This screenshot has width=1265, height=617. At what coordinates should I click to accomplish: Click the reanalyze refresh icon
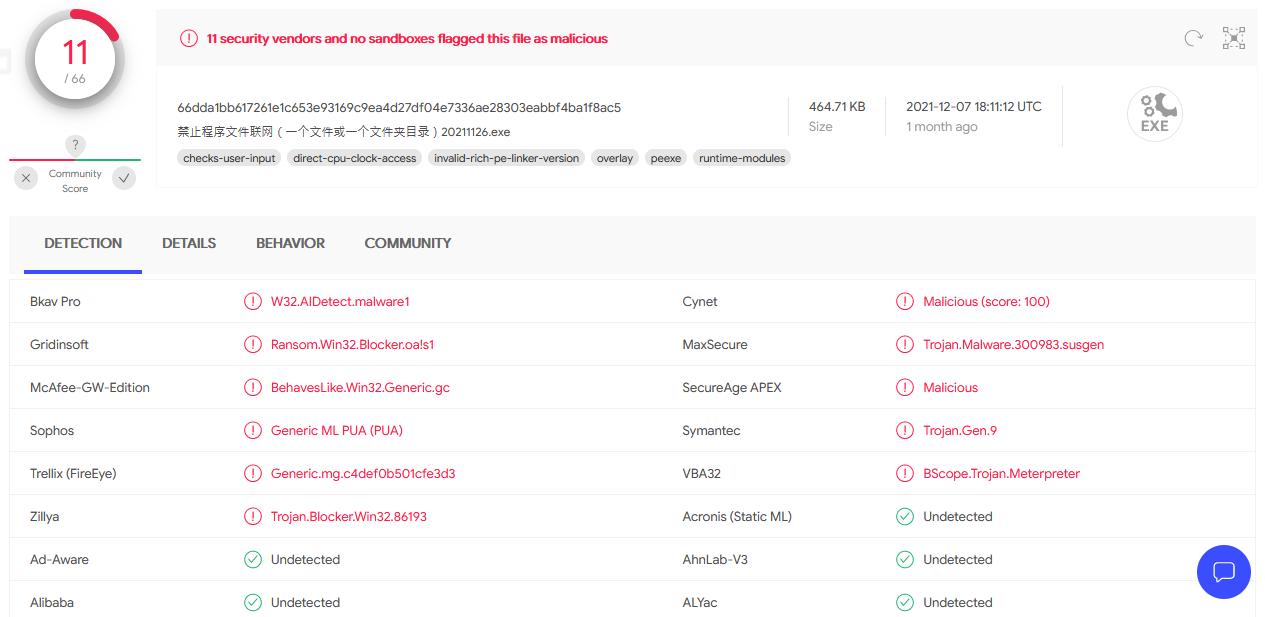1193,38
